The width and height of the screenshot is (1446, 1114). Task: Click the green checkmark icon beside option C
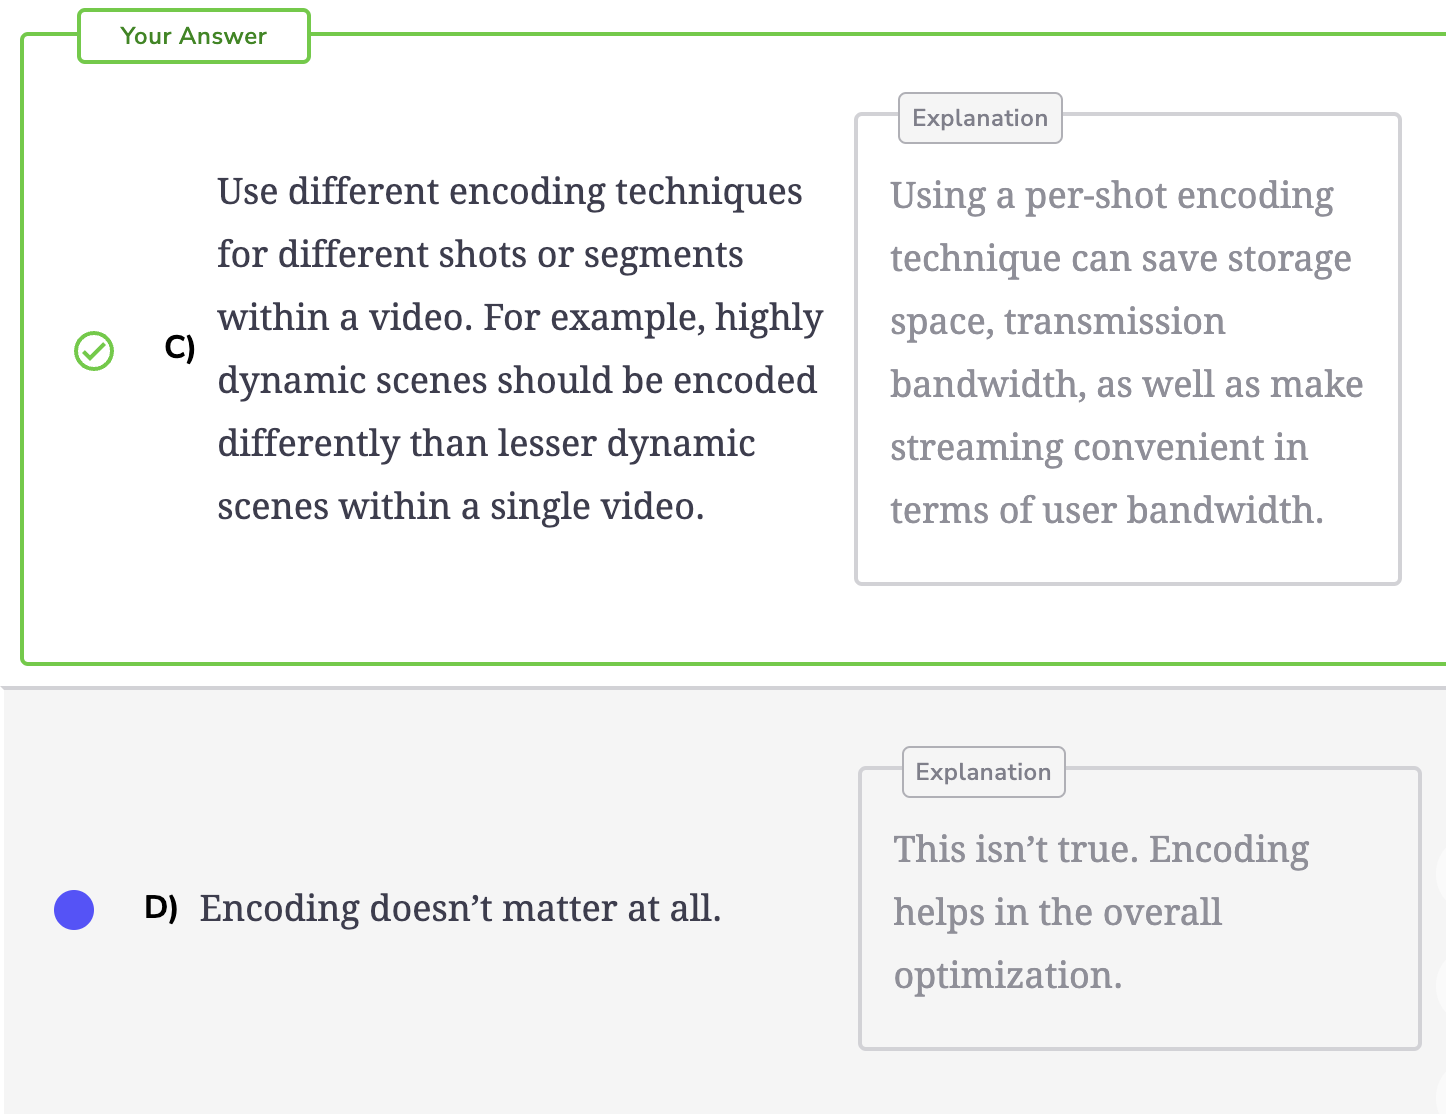94,351
